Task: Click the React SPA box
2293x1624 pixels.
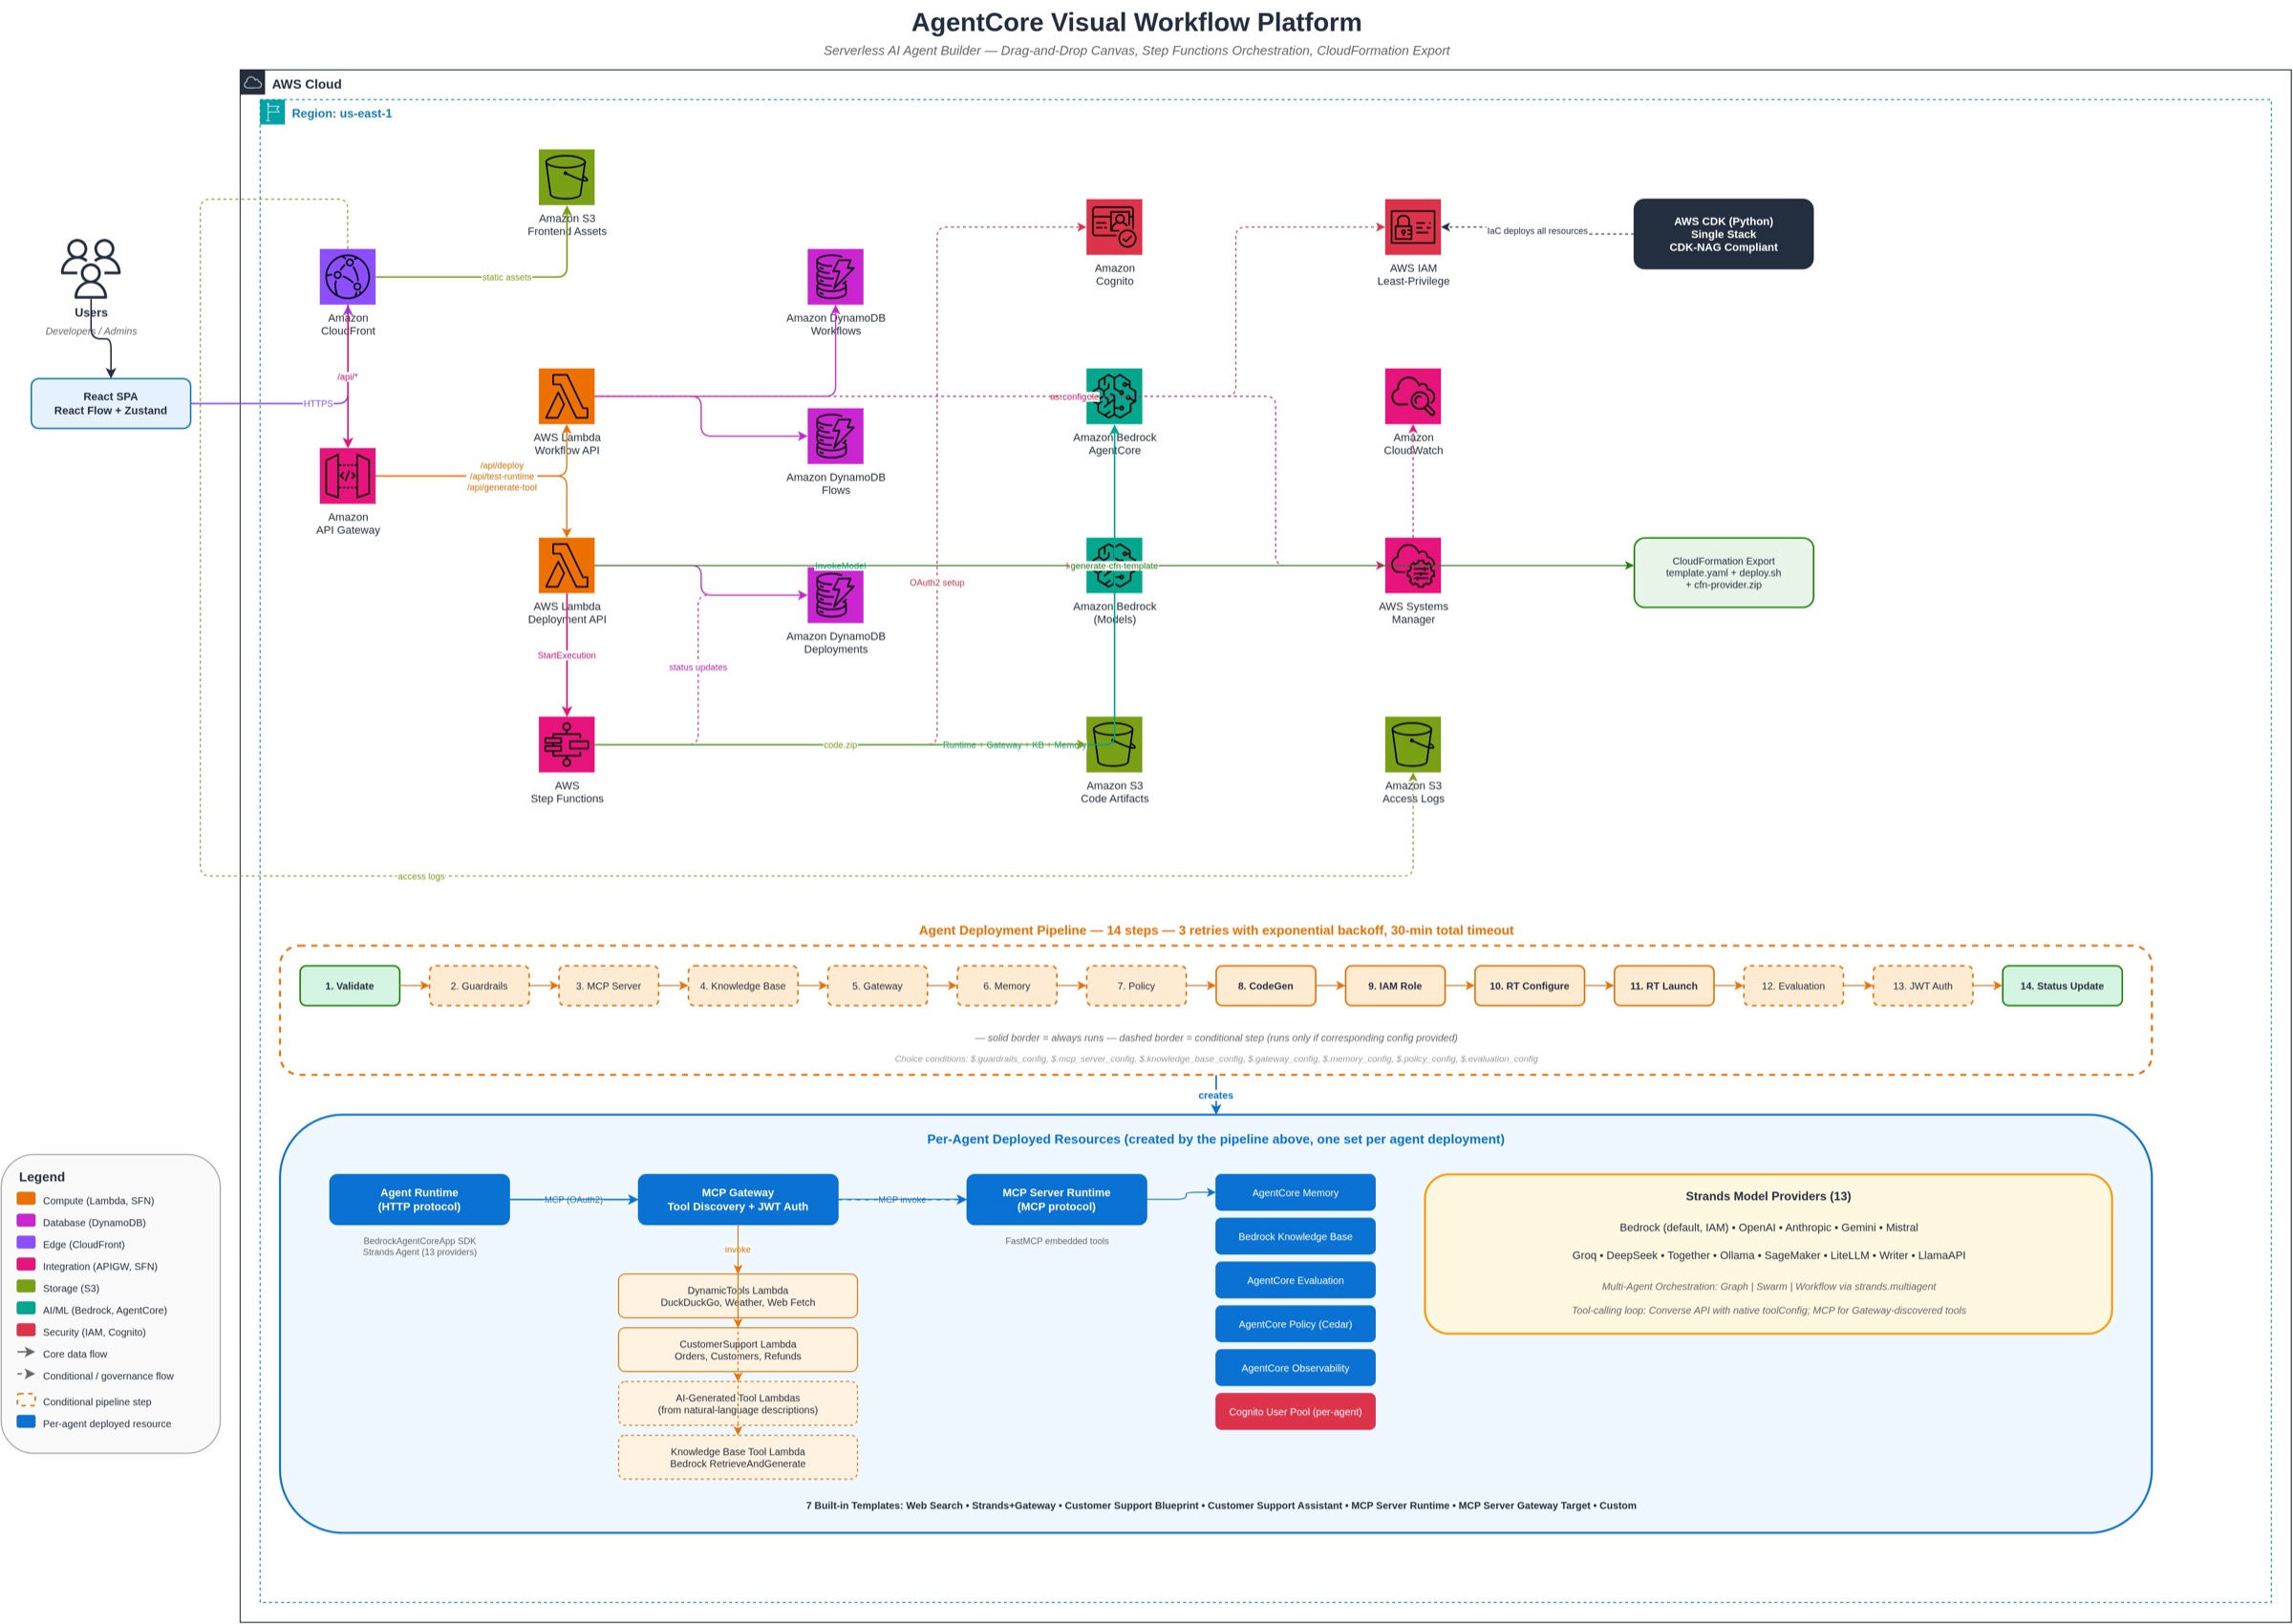Action: tap(110, 403)
